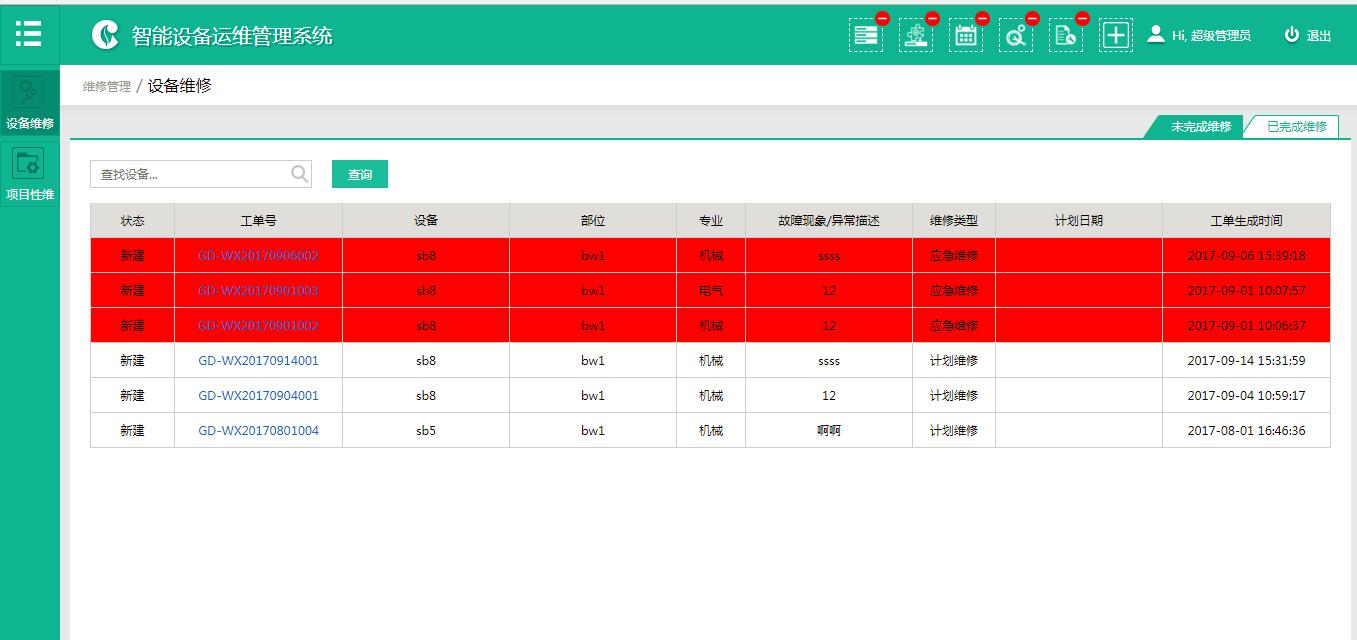1357x640 pixels.
Task: Click the 智能设备运维管理系统 title
Action: point(232,36)
